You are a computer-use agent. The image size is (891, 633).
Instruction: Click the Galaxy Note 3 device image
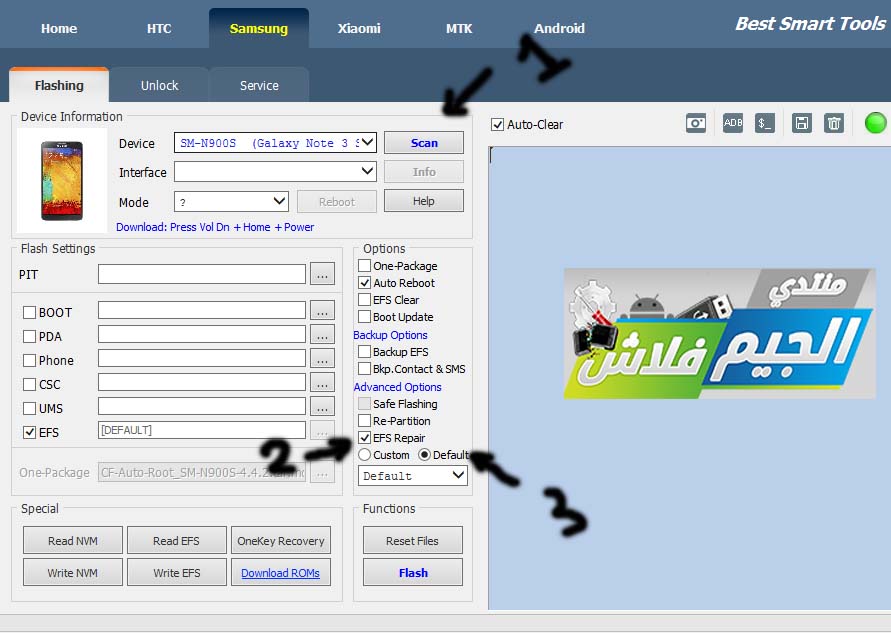coord(62,181)
